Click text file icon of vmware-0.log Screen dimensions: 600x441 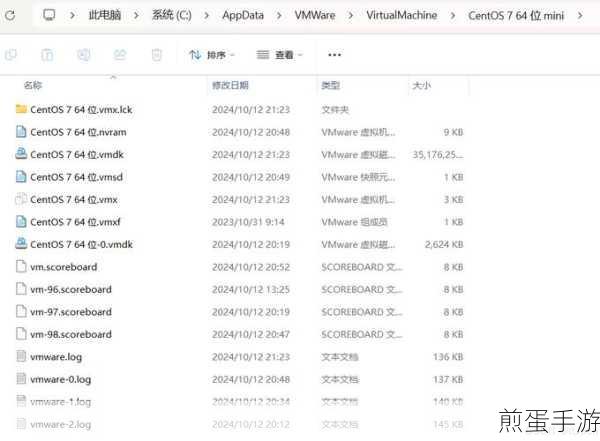(x=21, y=379)
